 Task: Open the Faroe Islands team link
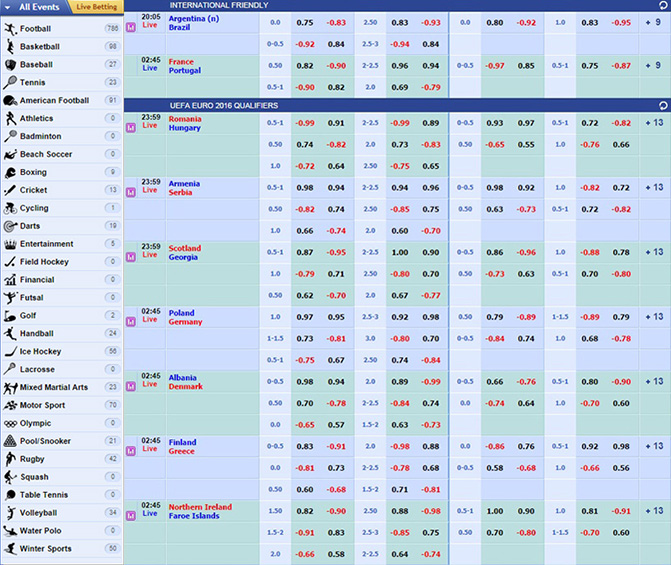click(194, 516)
